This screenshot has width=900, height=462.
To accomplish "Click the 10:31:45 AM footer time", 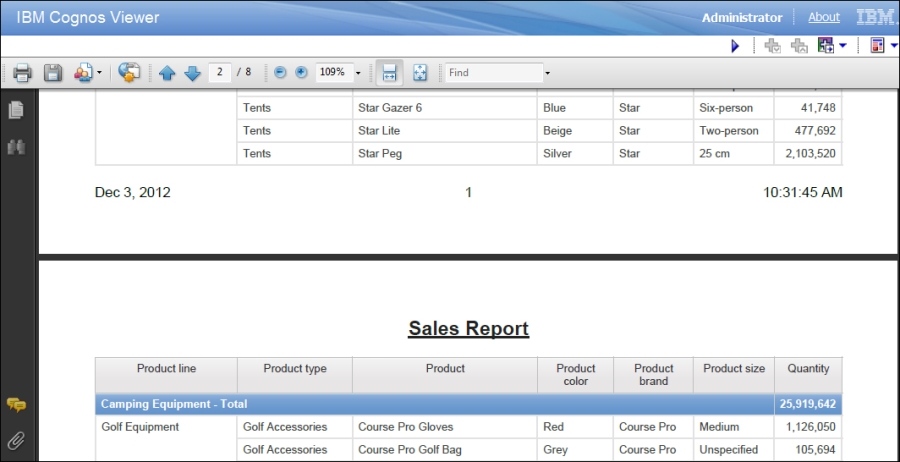I will click(802, 192).
